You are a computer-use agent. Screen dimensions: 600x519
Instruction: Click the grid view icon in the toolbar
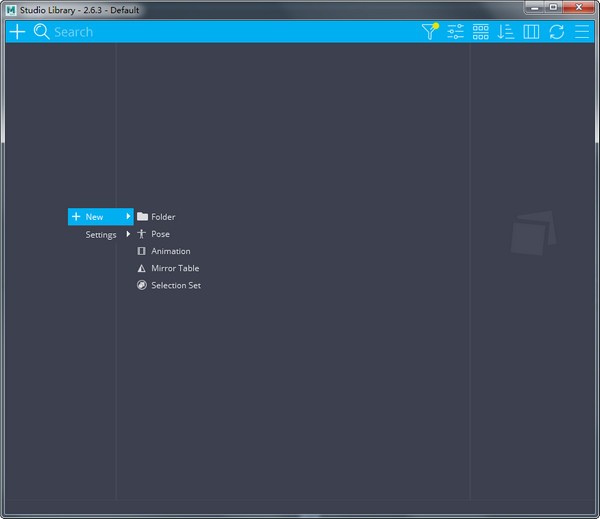pyautogui.click(x=481, y=32)
